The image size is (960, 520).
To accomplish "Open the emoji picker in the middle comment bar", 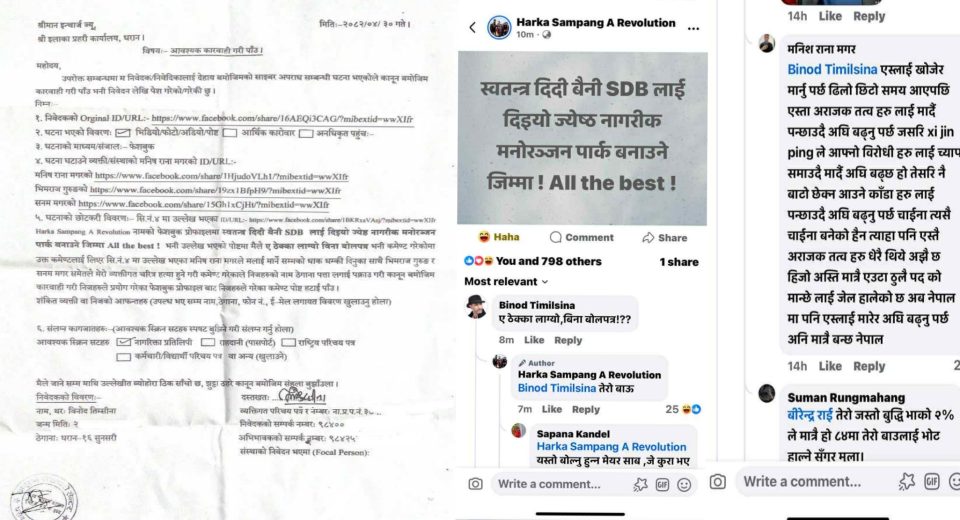I will [684, 484].
